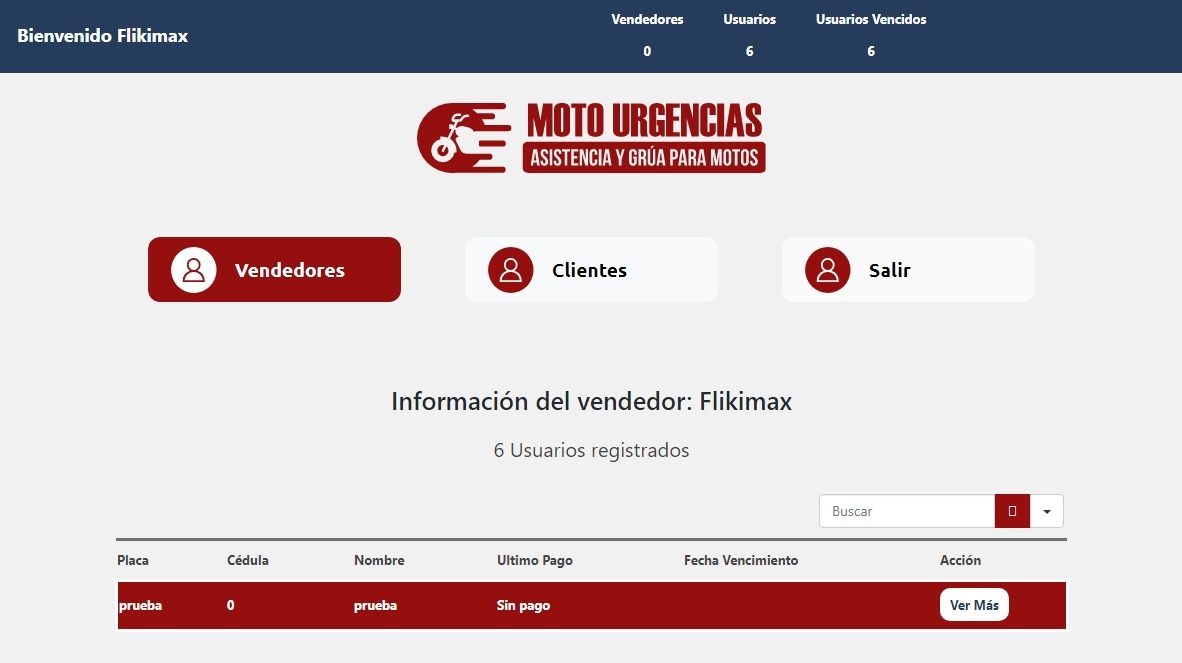Click the red search icon button
The image size is (1182, 663).
click(1012, 511)
